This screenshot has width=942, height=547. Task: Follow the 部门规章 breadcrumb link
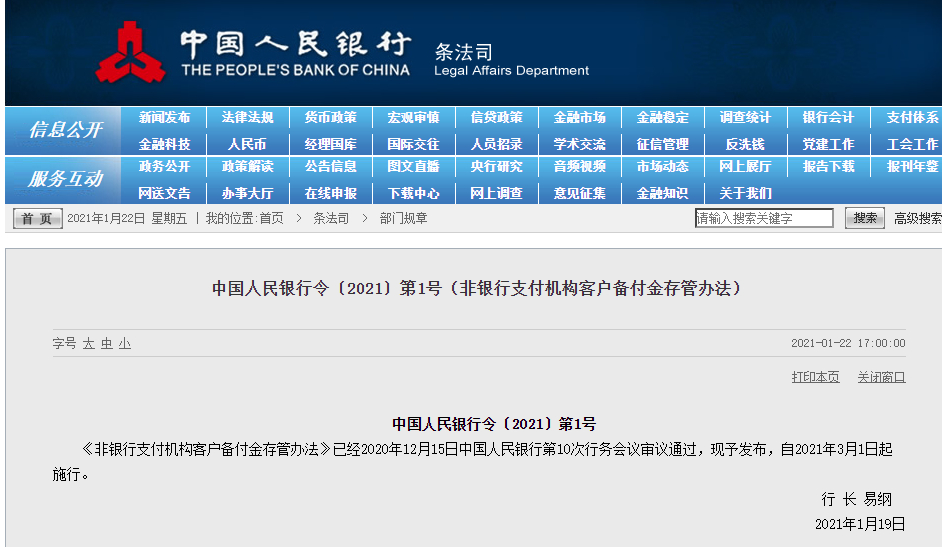coord(403,219)
